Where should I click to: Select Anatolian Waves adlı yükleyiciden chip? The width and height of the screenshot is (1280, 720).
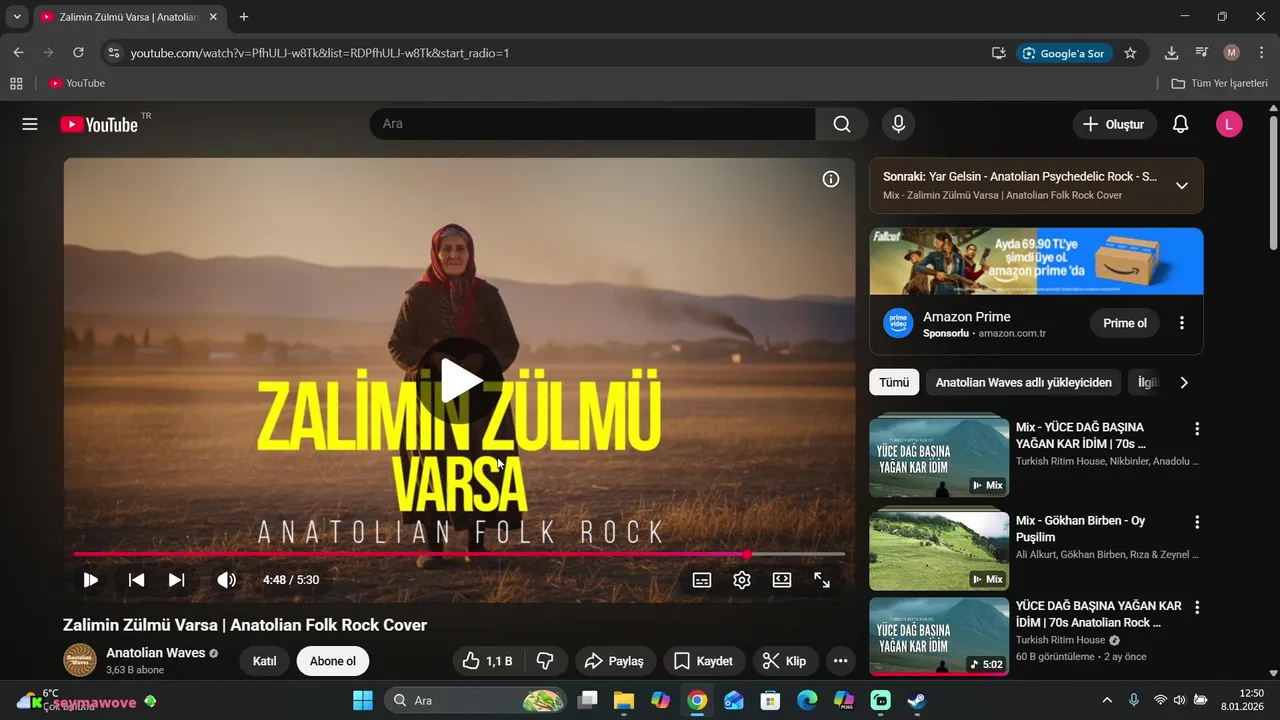(x=1023, y=382)
